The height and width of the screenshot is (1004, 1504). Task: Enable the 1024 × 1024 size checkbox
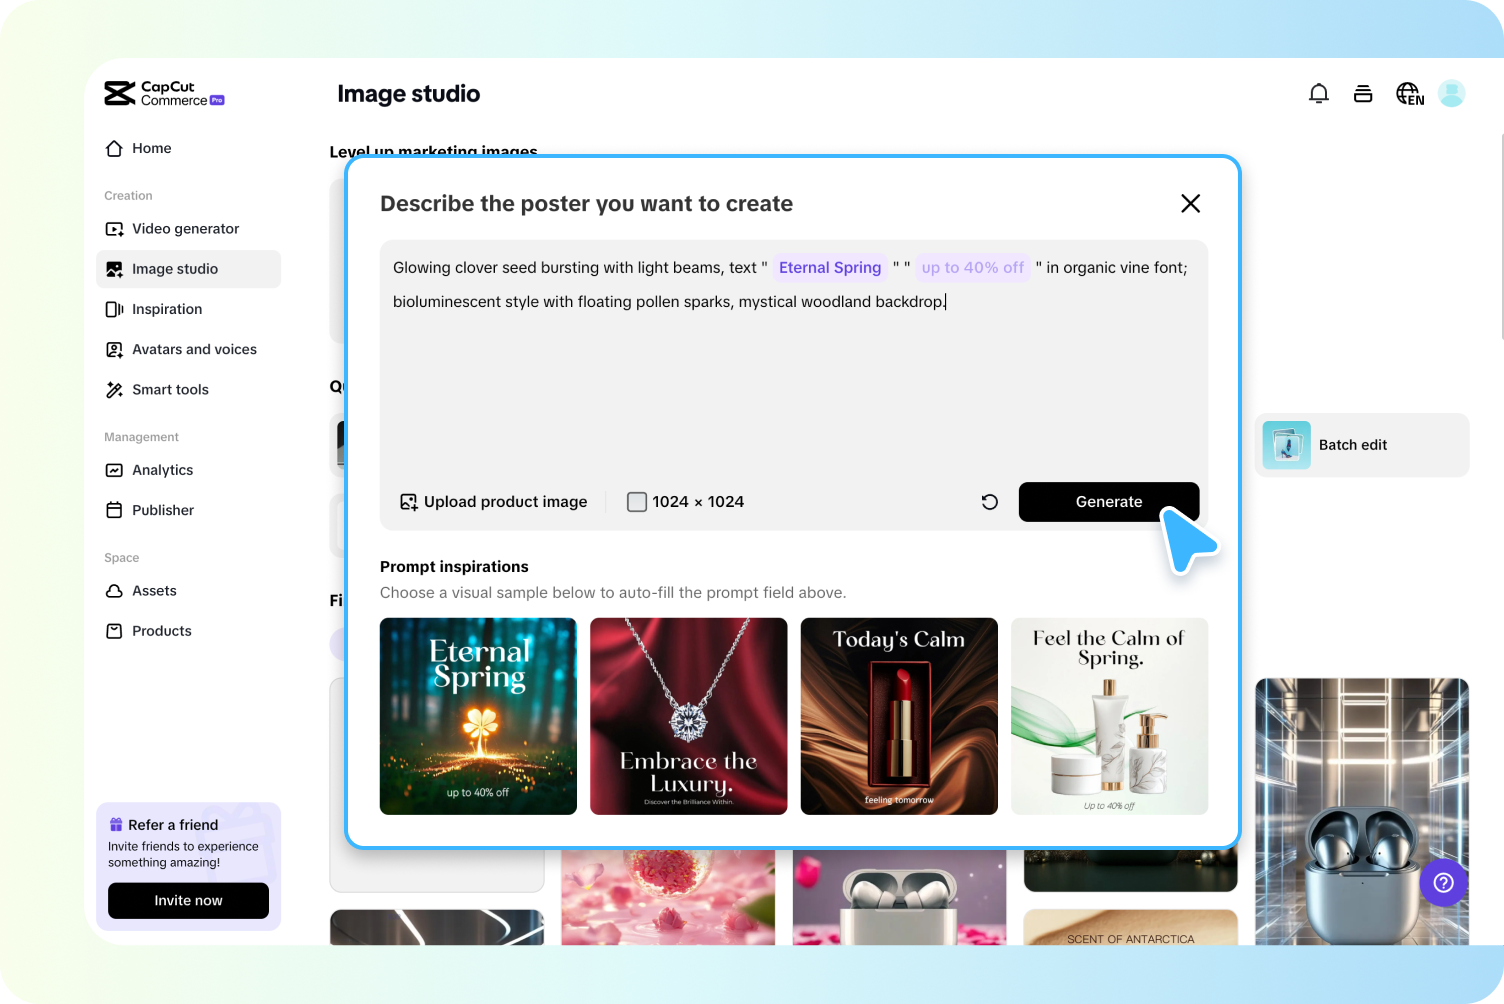click(637, 501)
